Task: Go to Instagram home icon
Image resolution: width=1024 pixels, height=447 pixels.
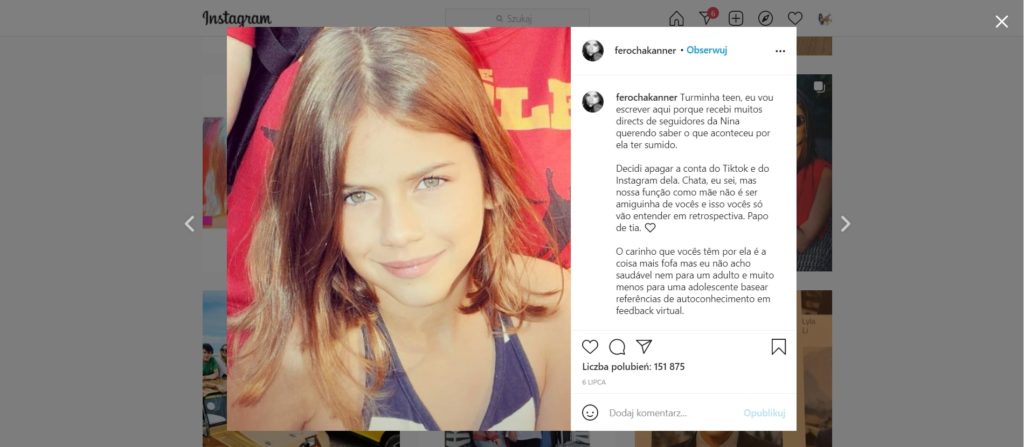Action: (677, 18)
